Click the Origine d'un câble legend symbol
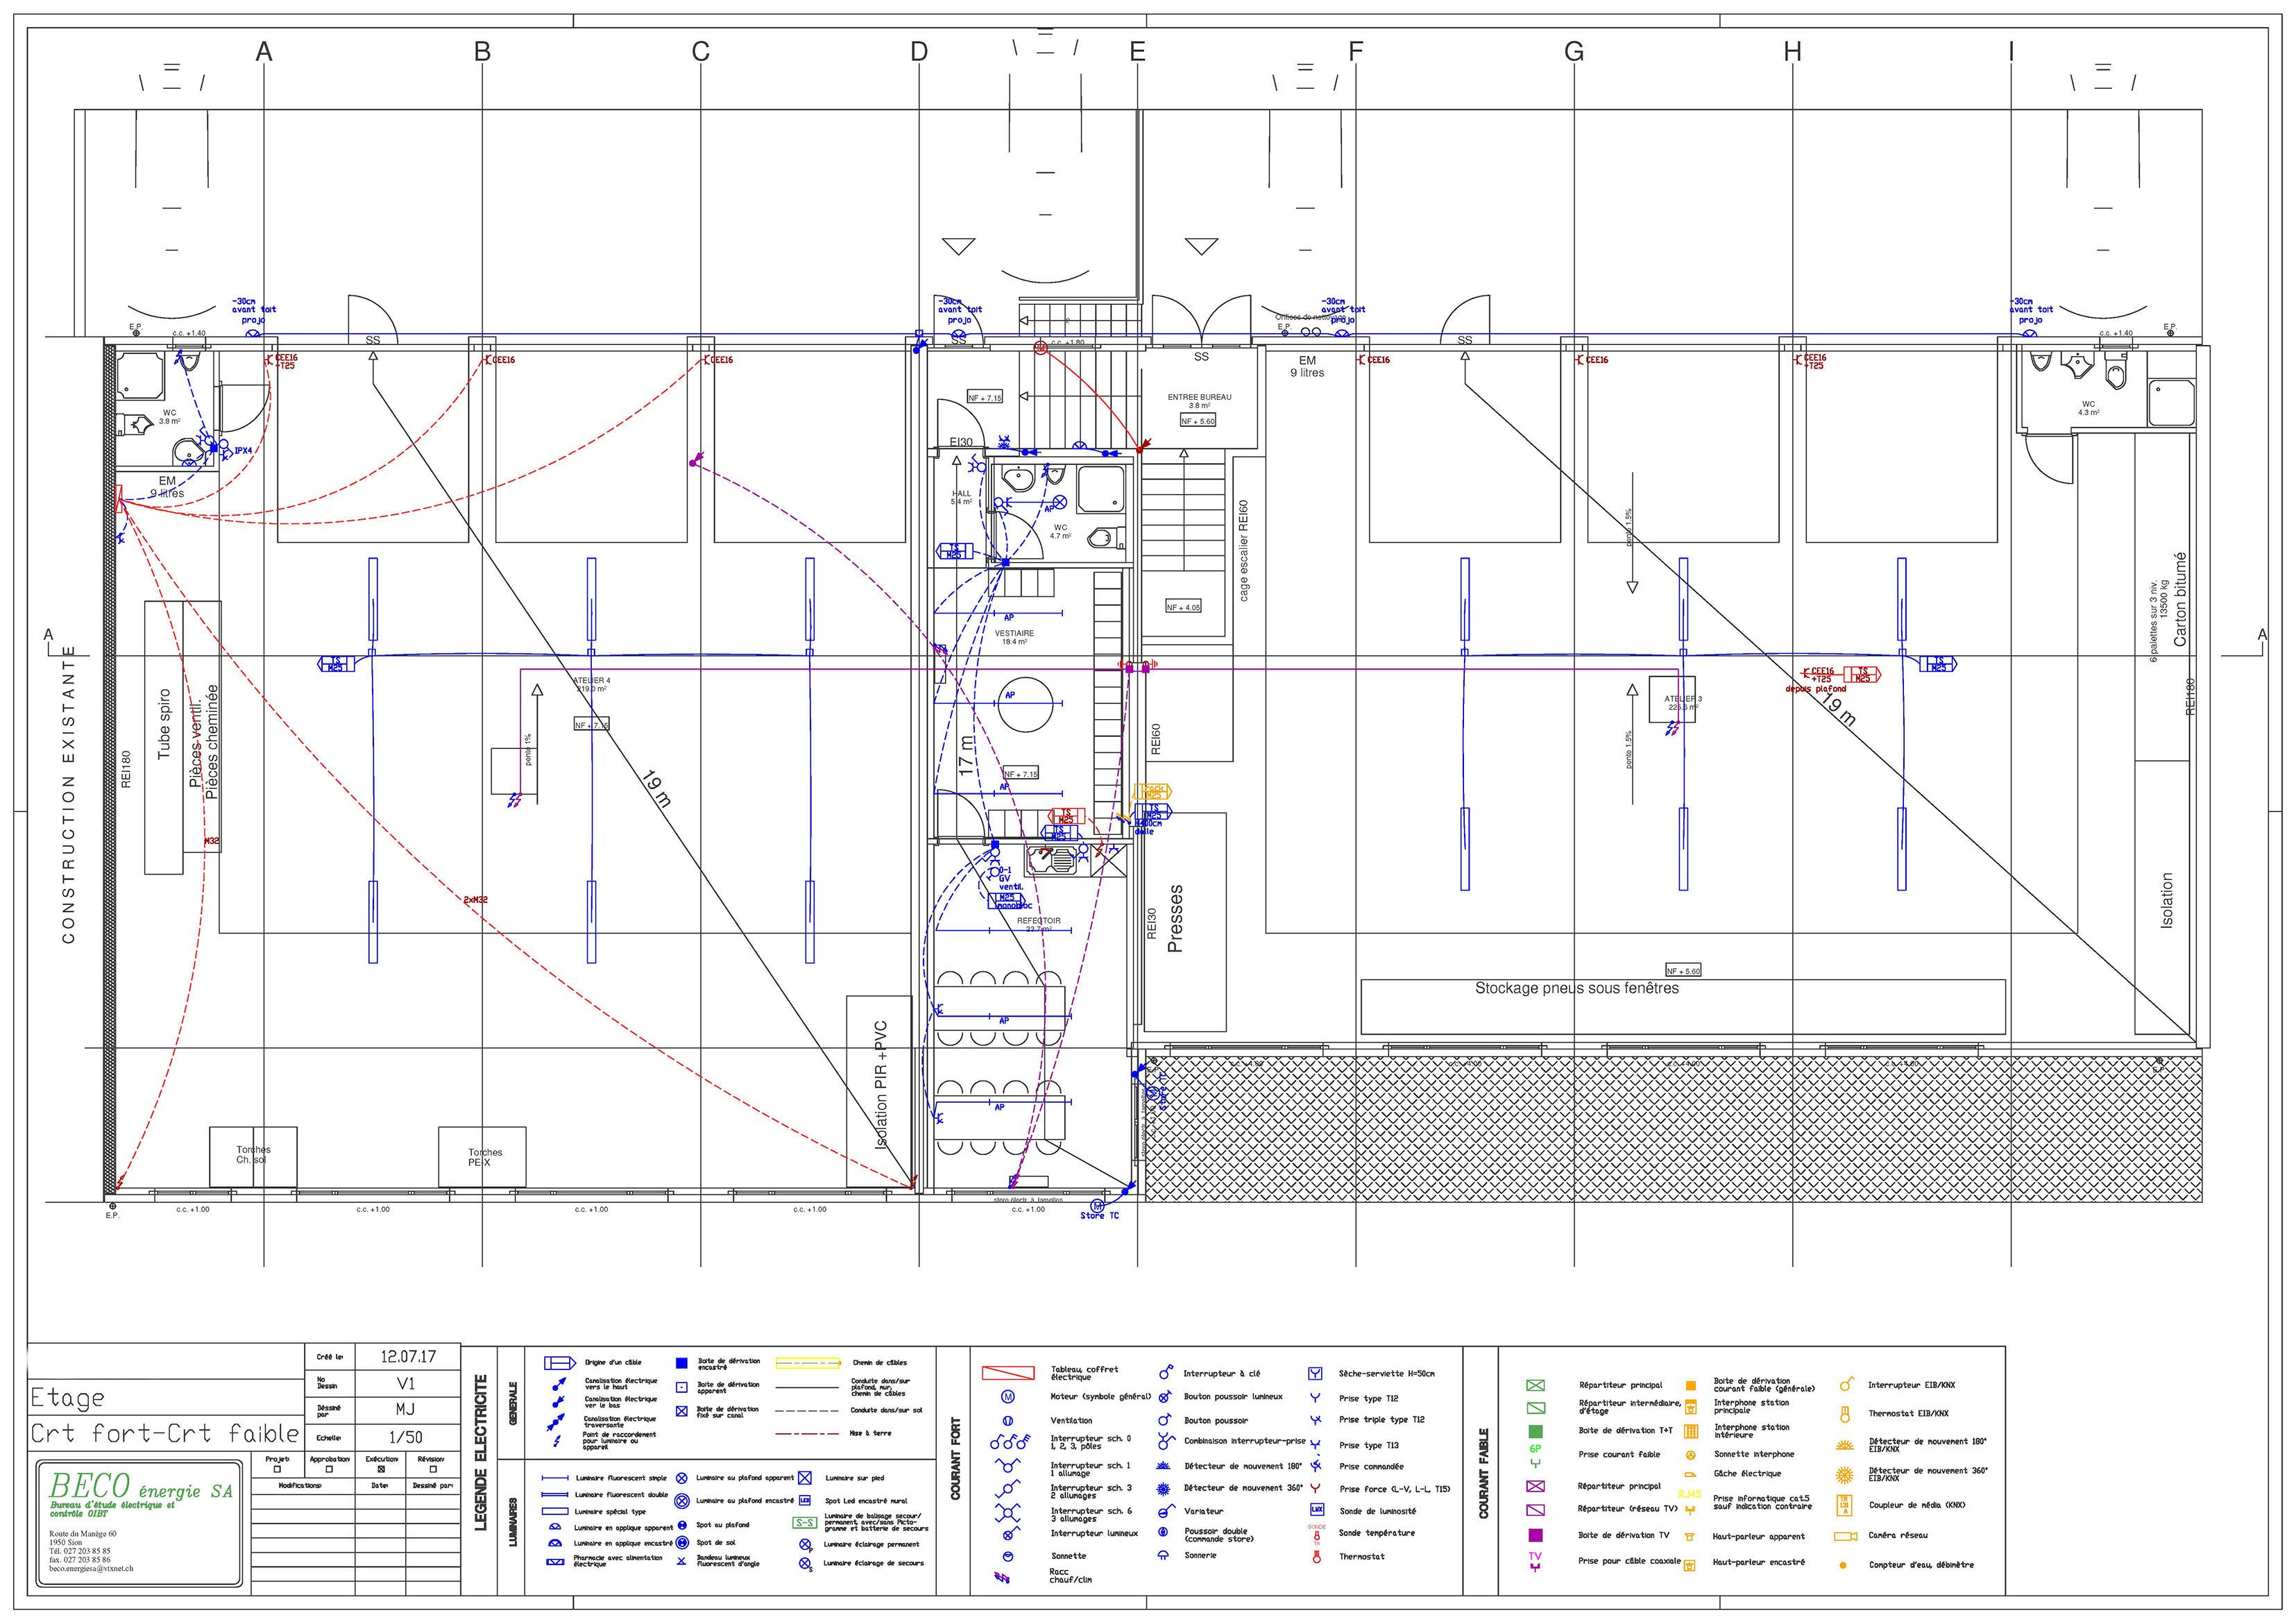 [x=560, y=1363]
